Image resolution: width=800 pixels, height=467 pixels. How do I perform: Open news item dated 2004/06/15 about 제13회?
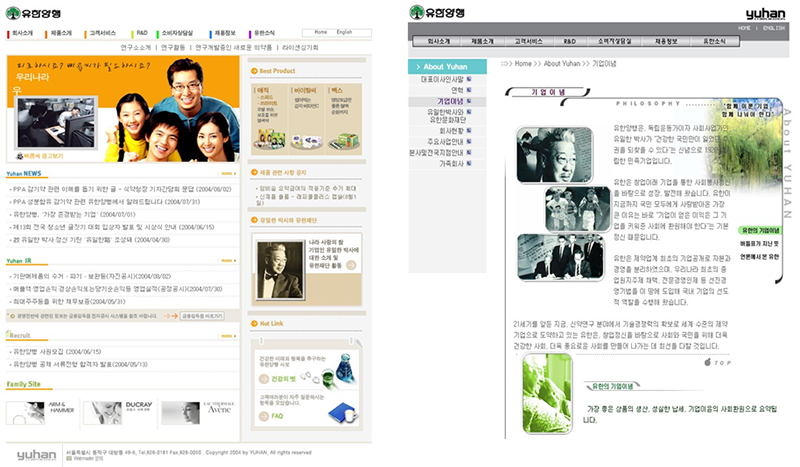[x=113, y=227]
